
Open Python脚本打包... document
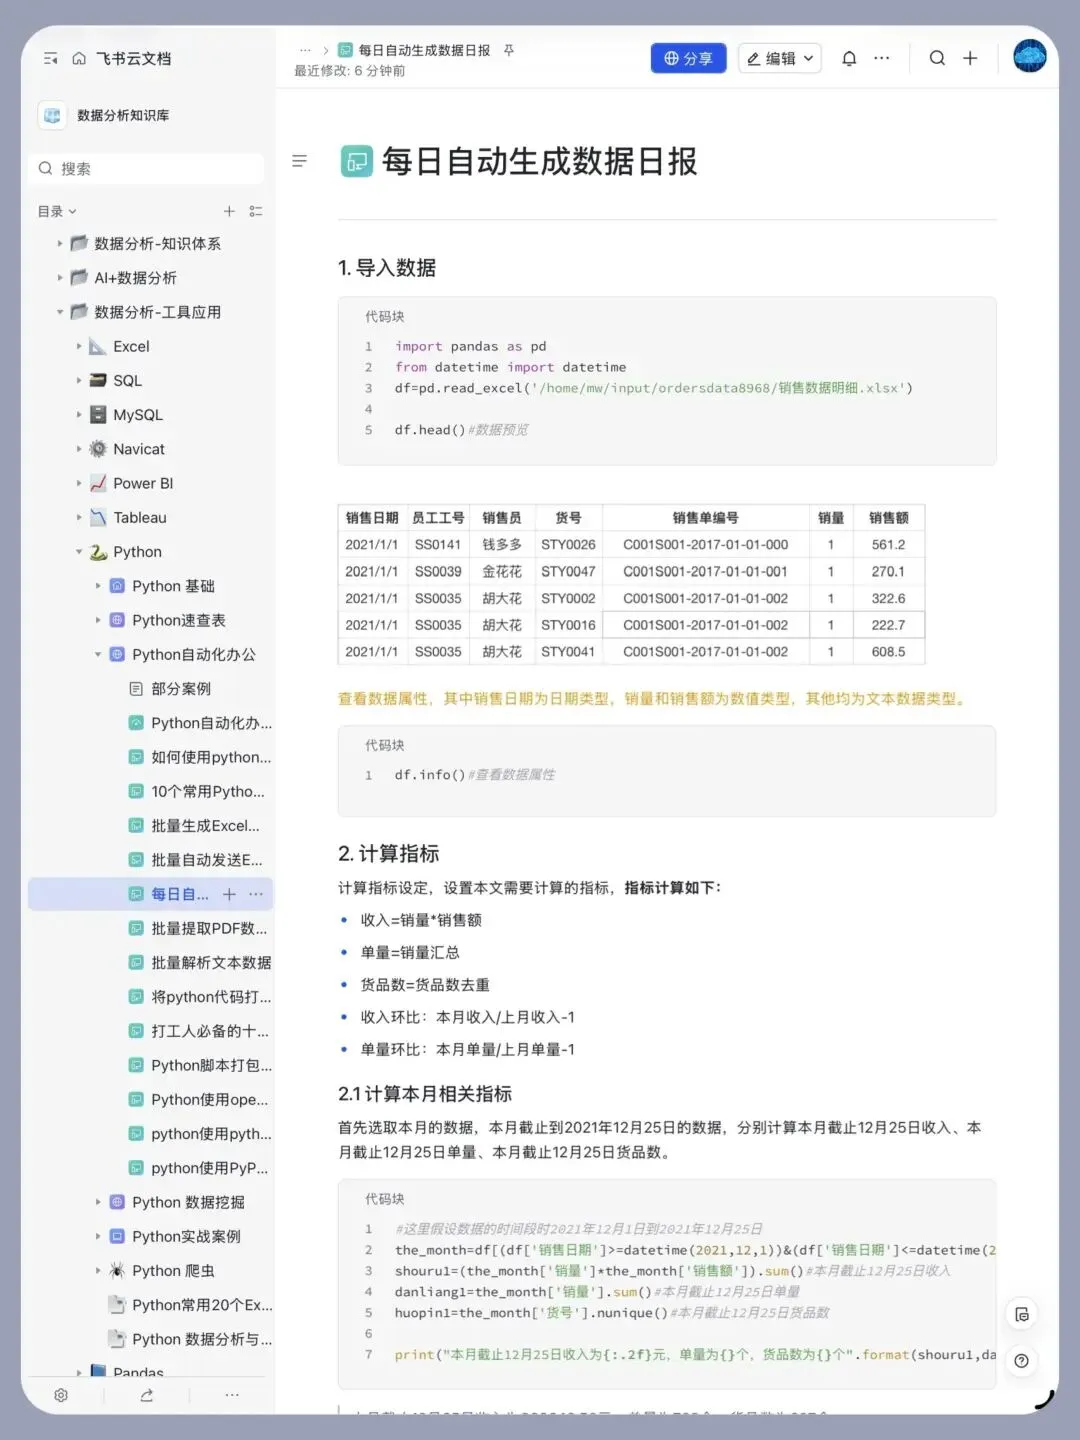pos(211,1065)
